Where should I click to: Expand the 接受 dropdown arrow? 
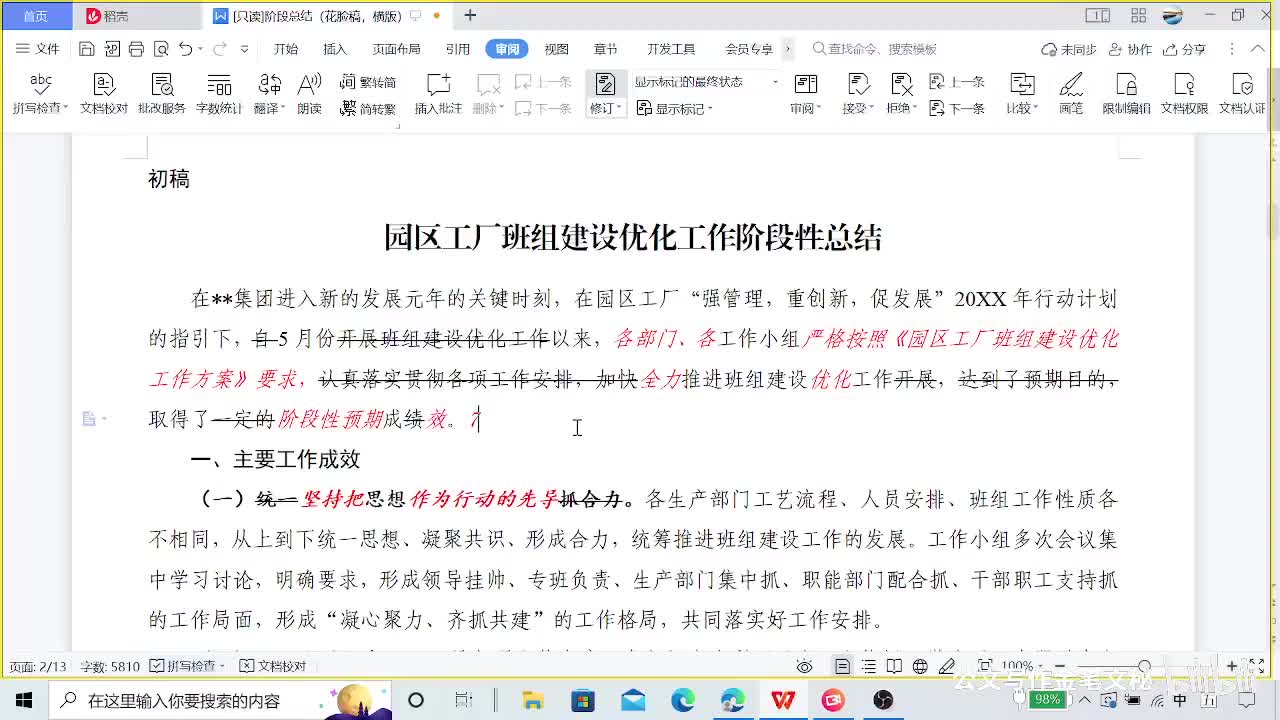(x=871, y=109)
